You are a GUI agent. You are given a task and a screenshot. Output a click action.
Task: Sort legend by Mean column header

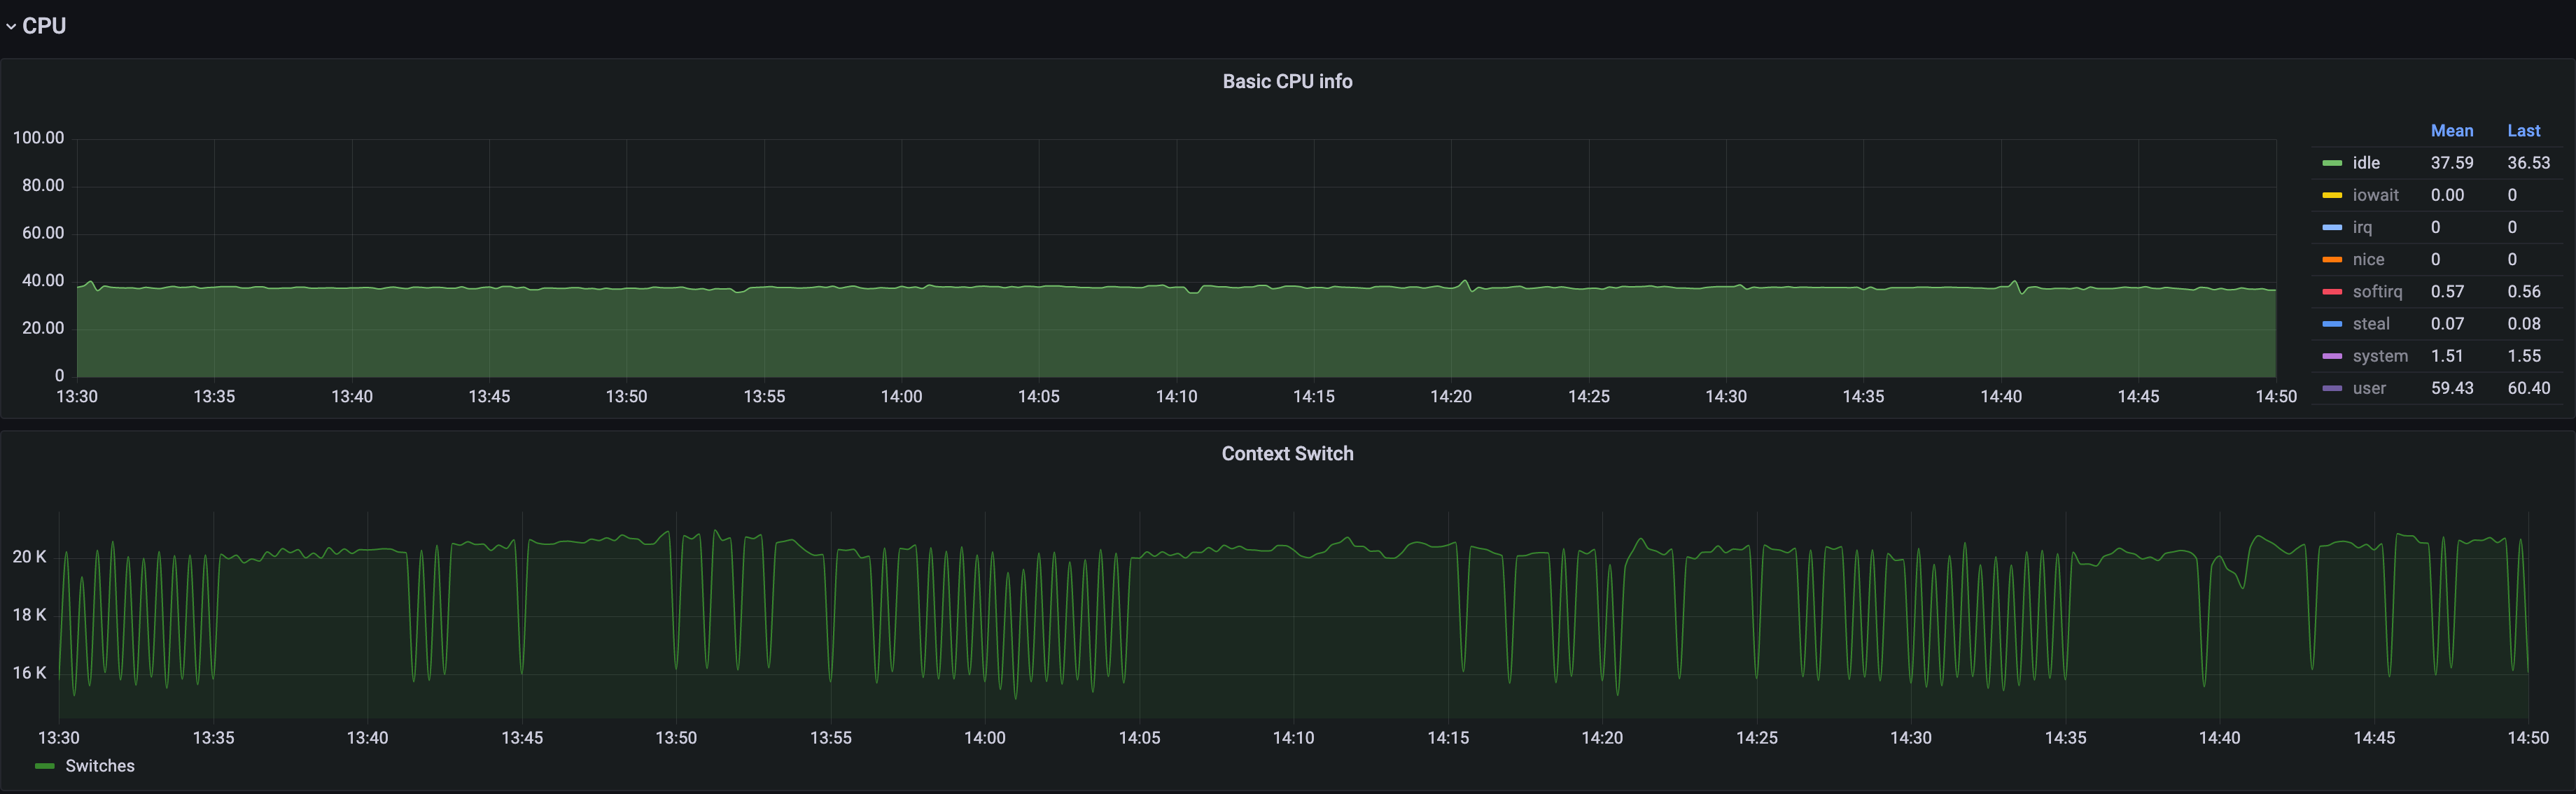2452,131
